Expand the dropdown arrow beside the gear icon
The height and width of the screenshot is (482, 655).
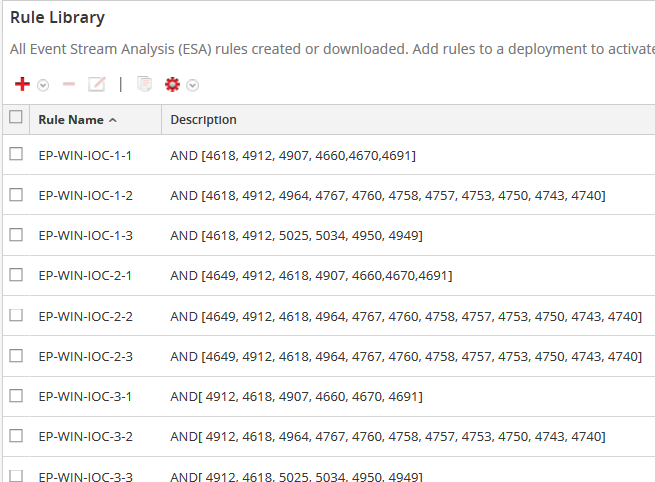coord(193,86)
